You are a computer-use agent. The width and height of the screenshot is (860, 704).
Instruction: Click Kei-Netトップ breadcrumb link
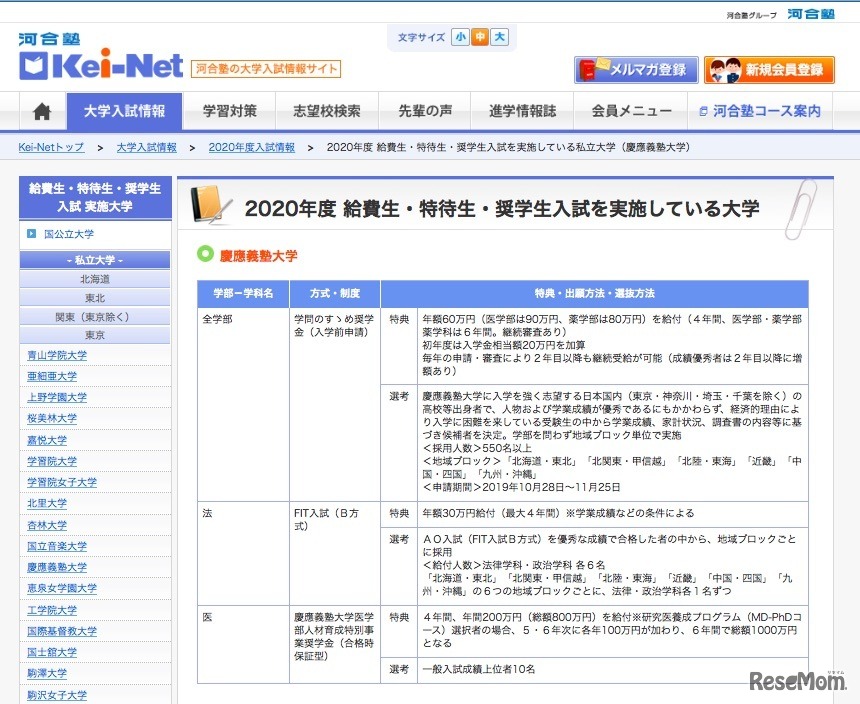(x=51, y=147)
